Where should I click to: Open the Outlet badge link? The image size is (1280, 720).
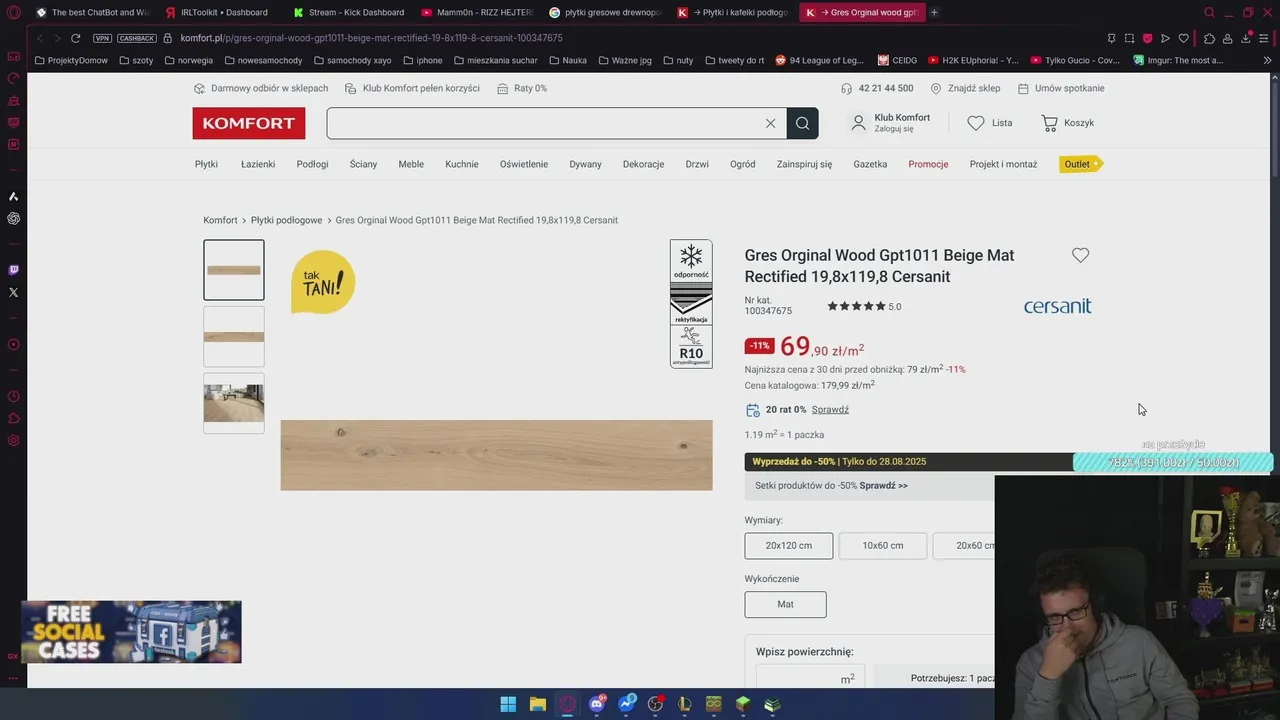point(1080,164)
